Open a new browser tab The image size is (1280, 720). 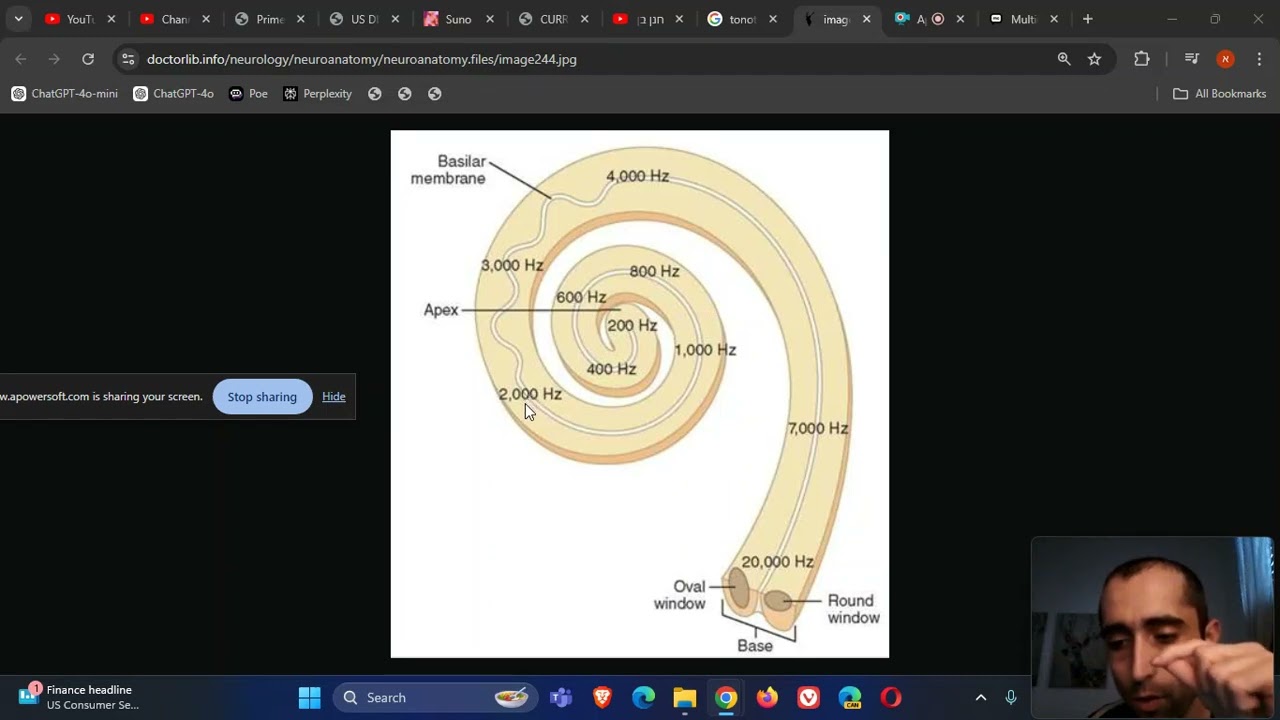point(1088,19)
